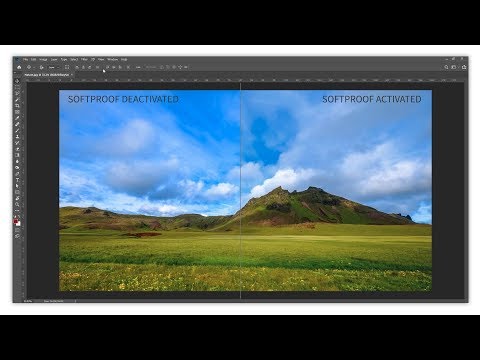Select the Hand tool
Image resolution: width=480 pixels, height=360 pixels.
(x=17, y=198)
